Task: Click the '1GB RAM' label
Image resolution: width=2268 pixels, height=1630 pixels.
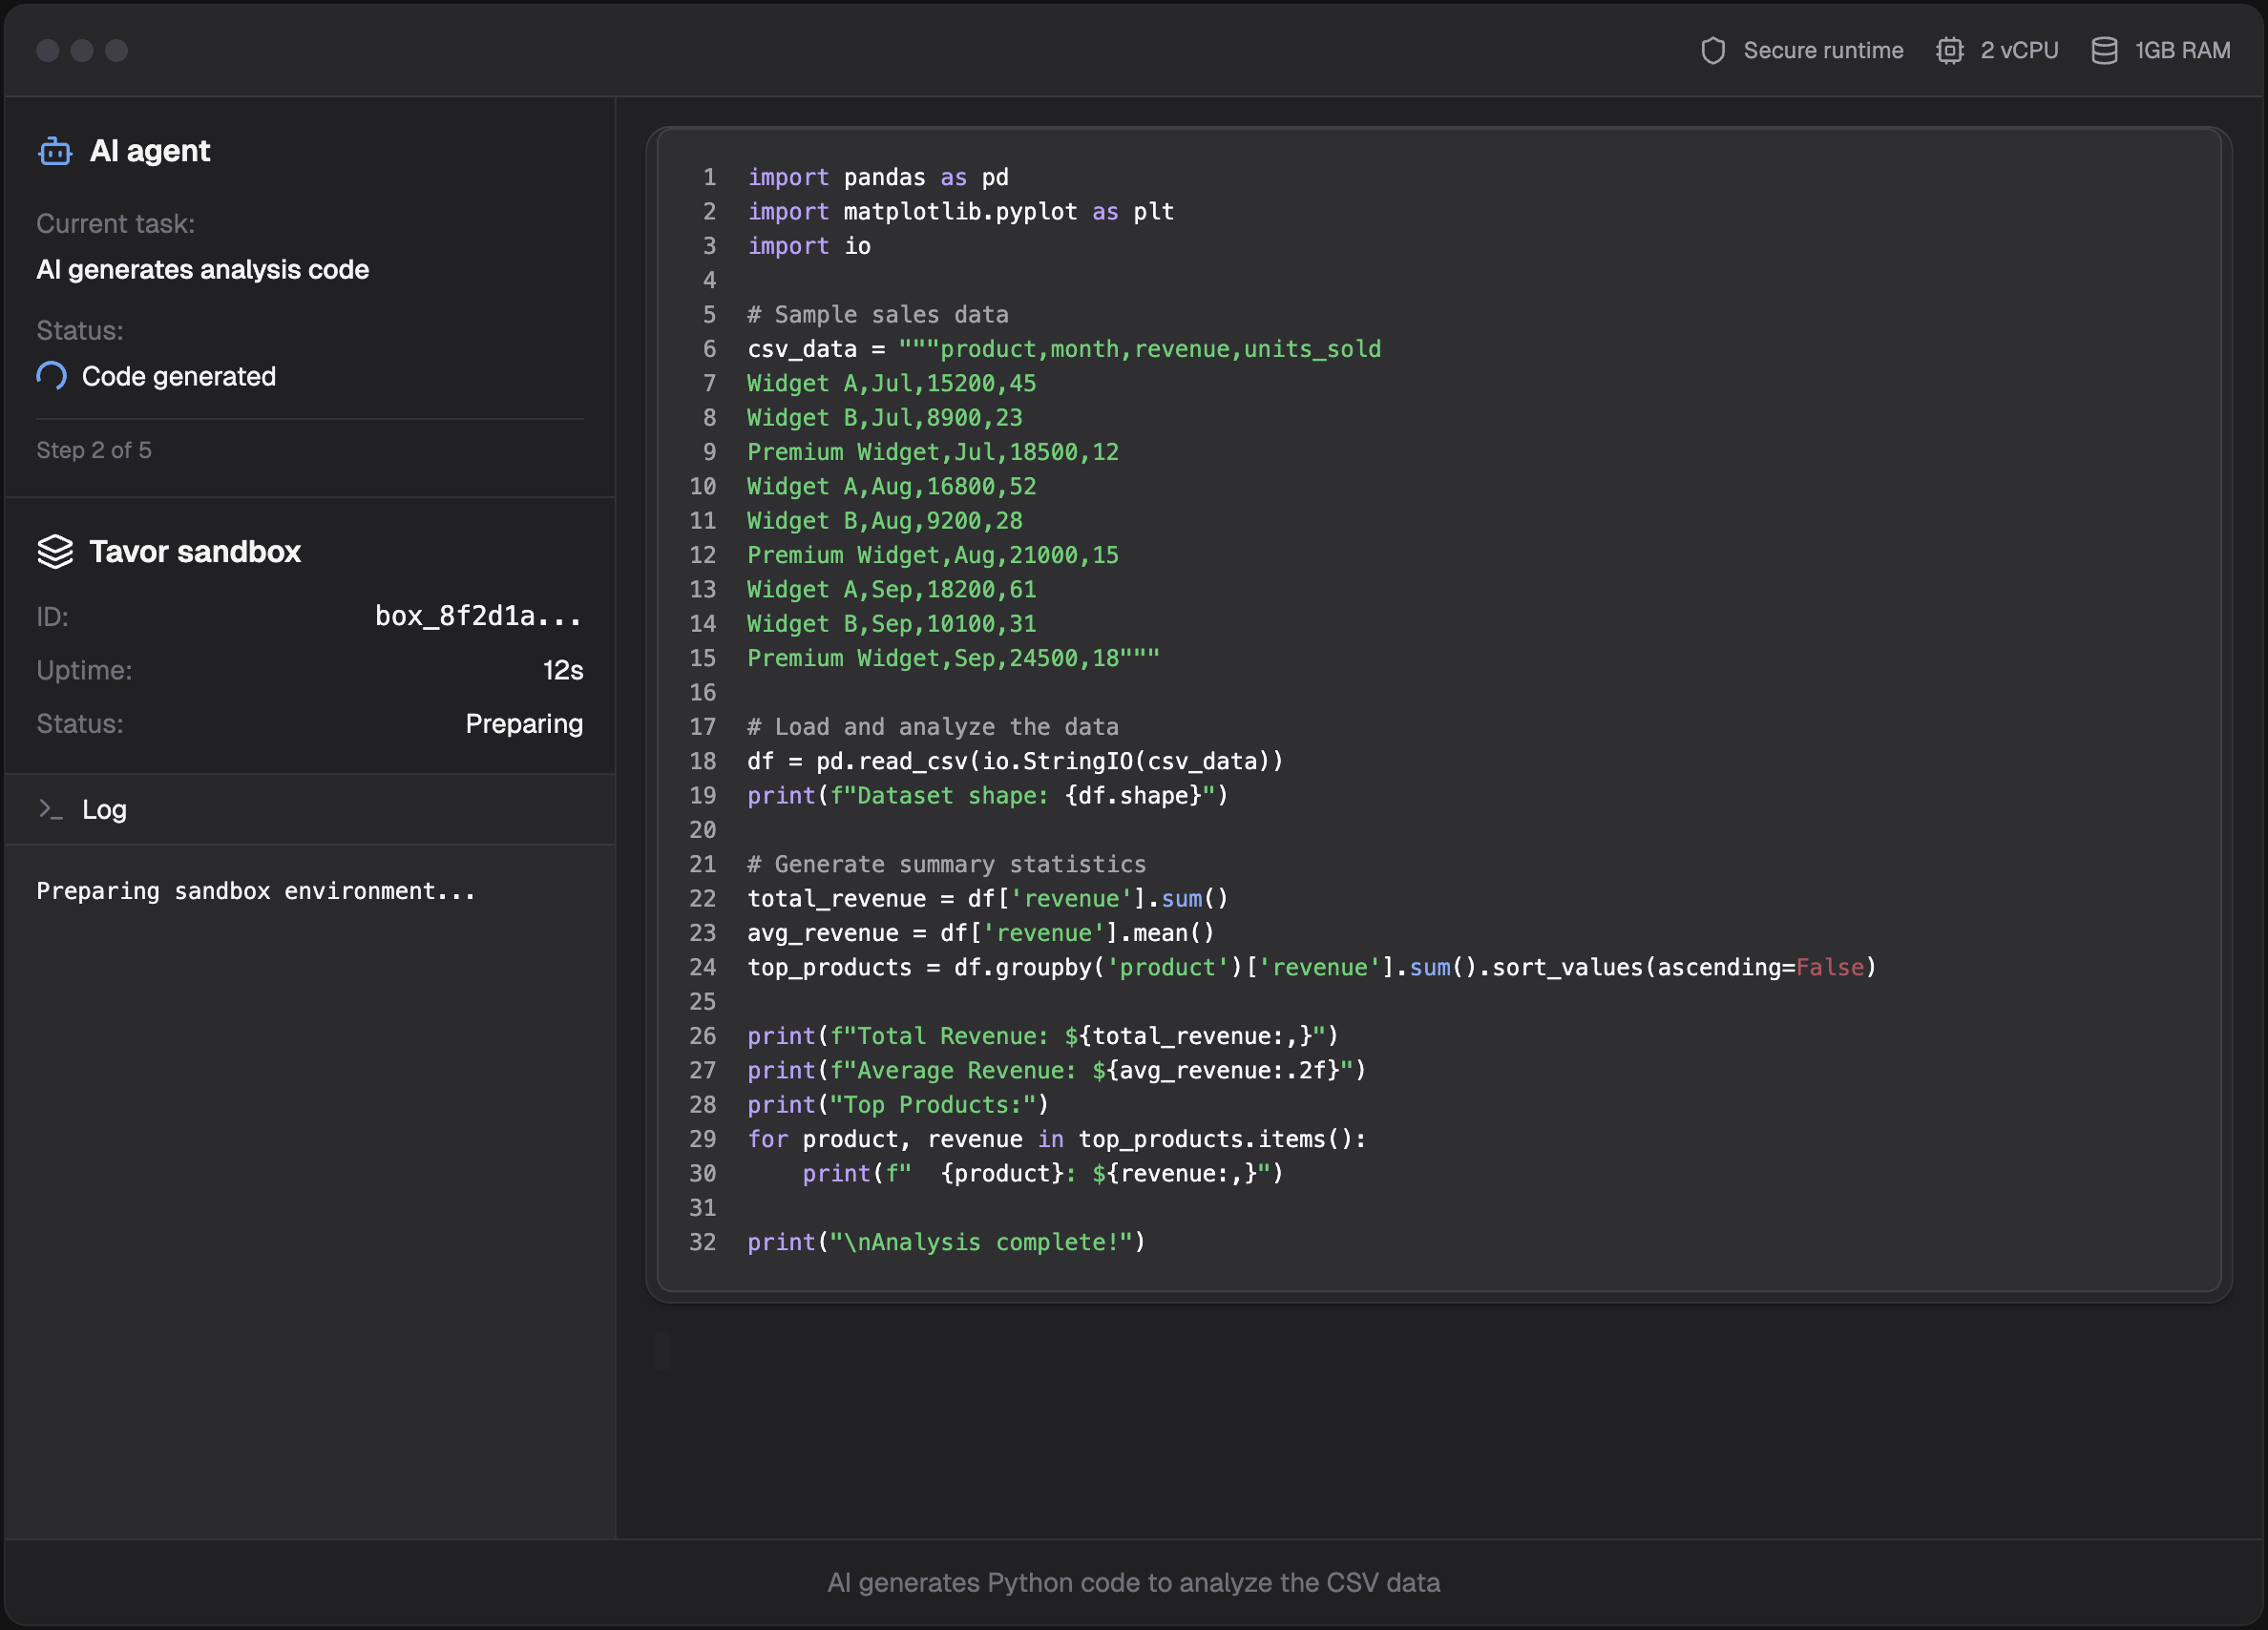Action: point(2182,50)
